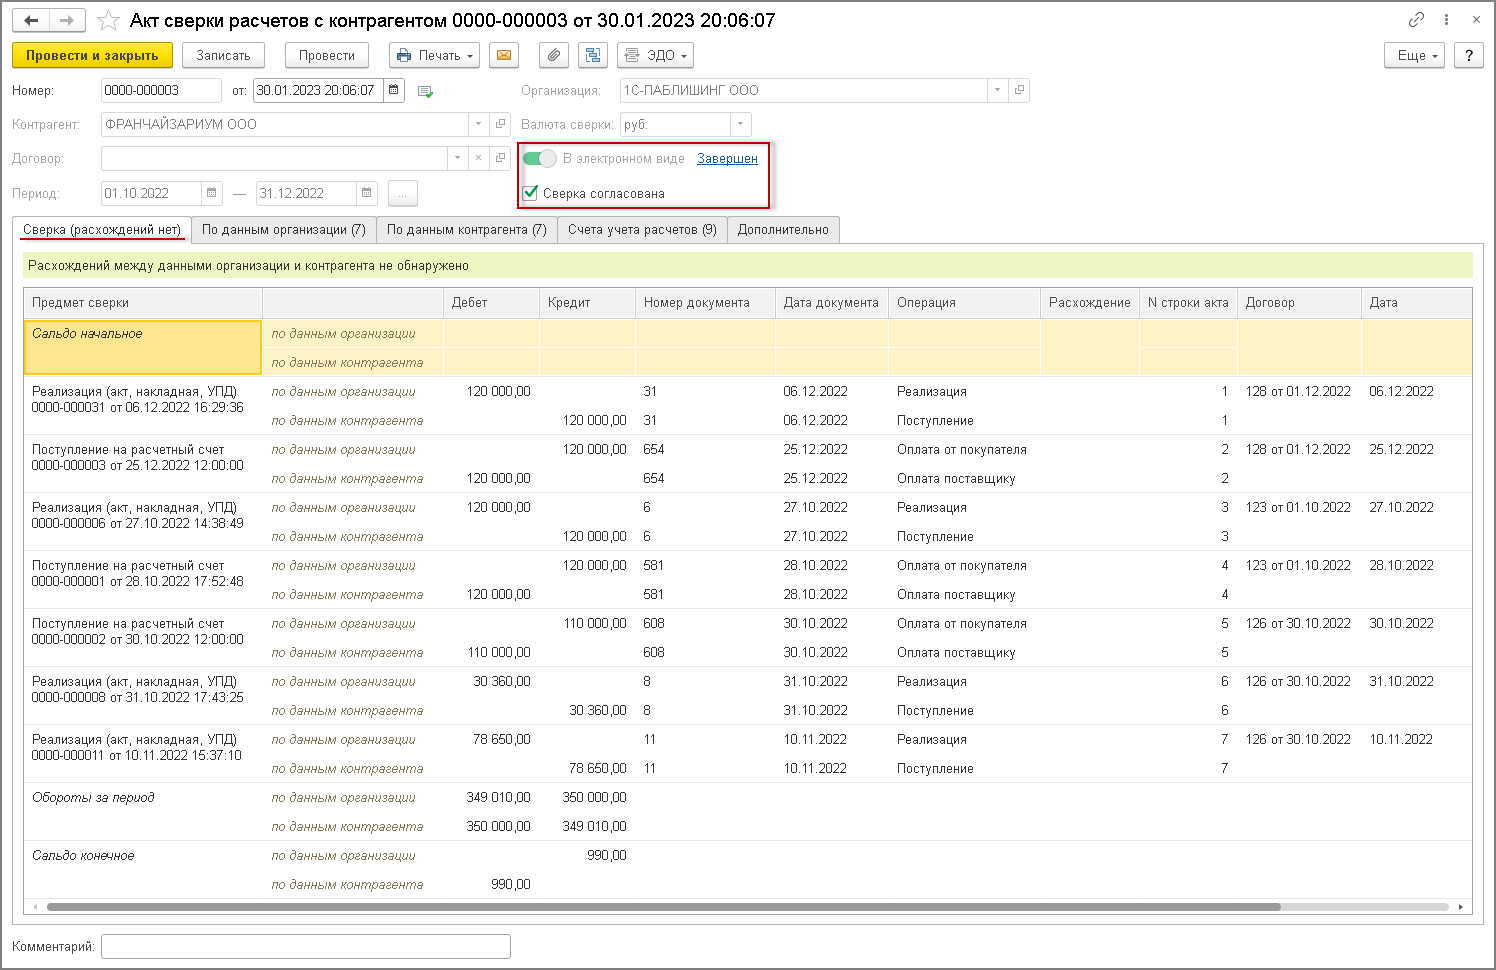This screenshot has width=1496, height=970.
Task: Expand the Печать dropdown menu
Action: (x=434, y=56)
